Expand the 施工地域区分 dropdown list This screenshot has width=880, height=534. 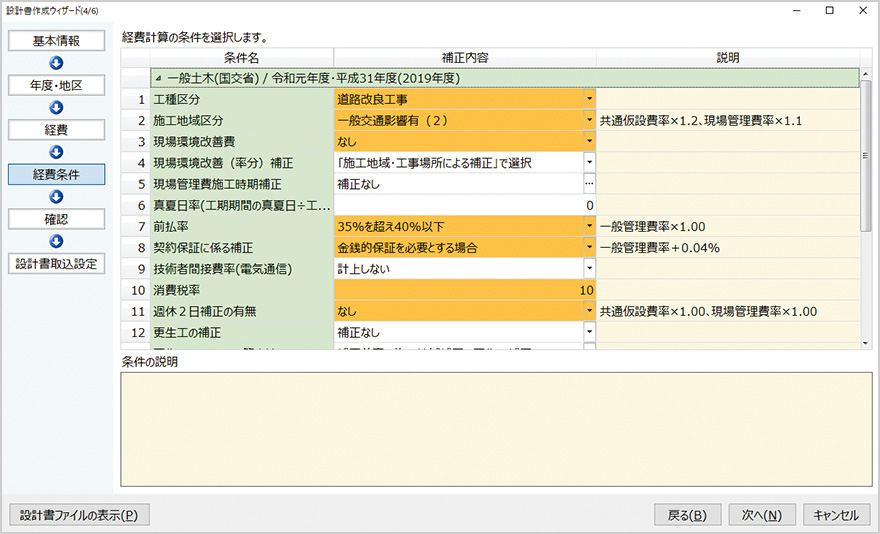coord(589,121)
